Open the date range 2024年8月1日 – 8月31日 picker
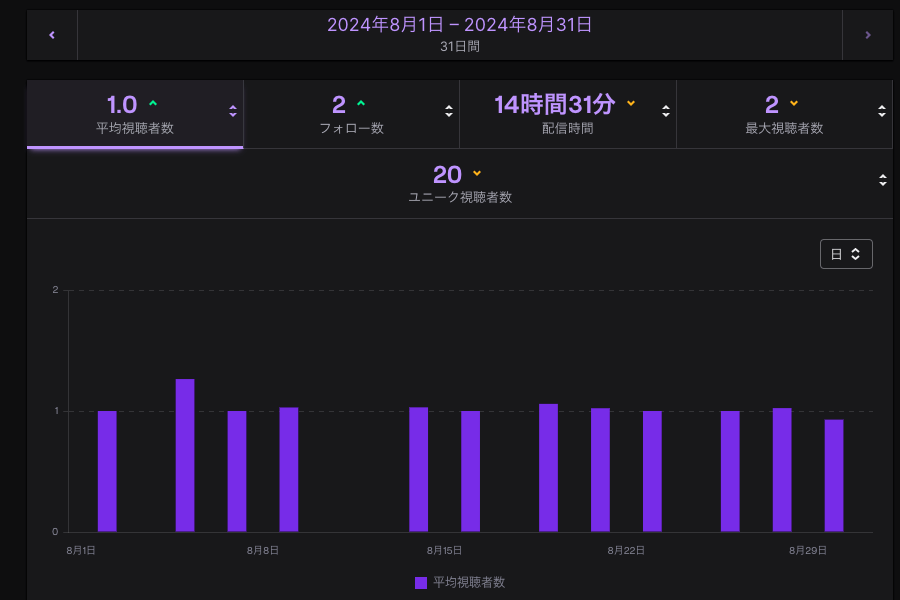The height and width of the screenshot is (600, 900). pos(460,34)
